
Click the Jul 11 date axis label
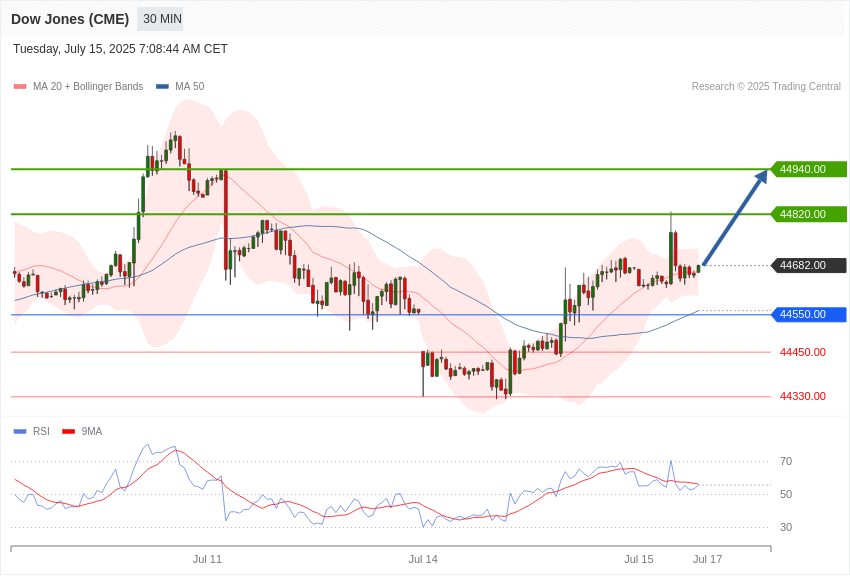point(207,559)
